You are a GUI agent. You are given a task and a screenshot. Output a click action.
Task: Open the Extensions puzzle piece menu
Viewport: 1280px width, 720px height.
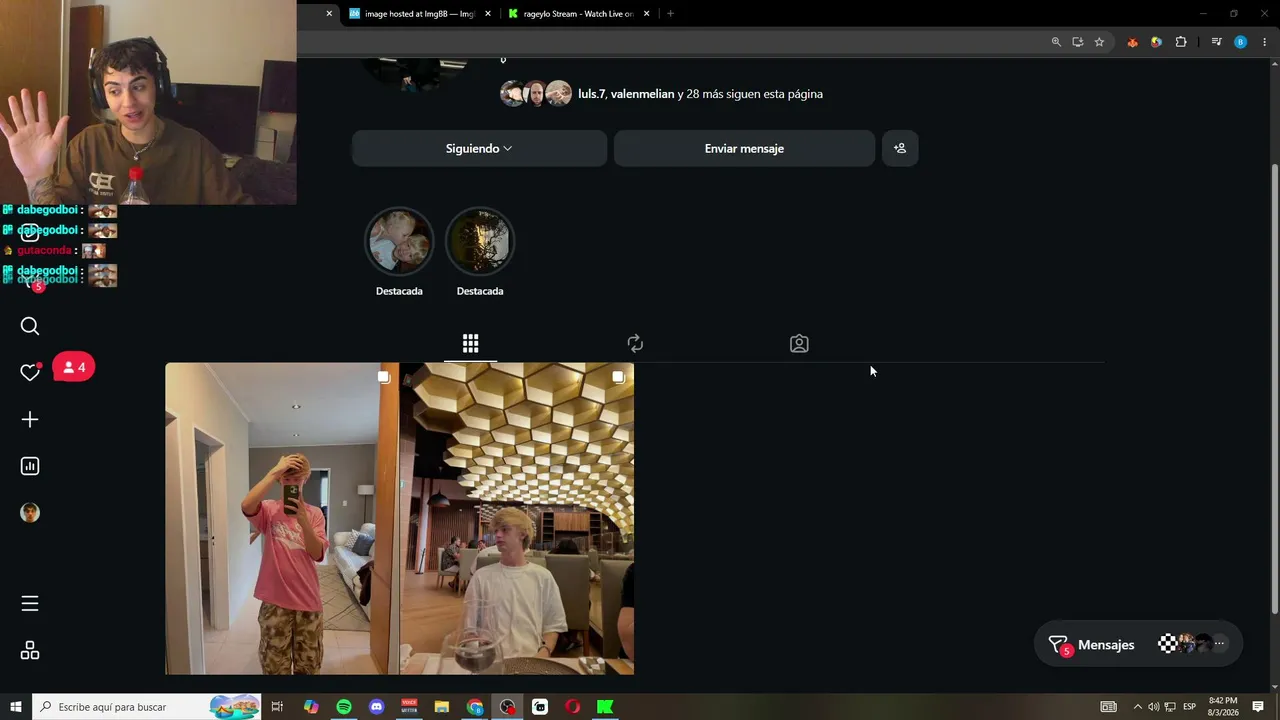coord(1181,42)
